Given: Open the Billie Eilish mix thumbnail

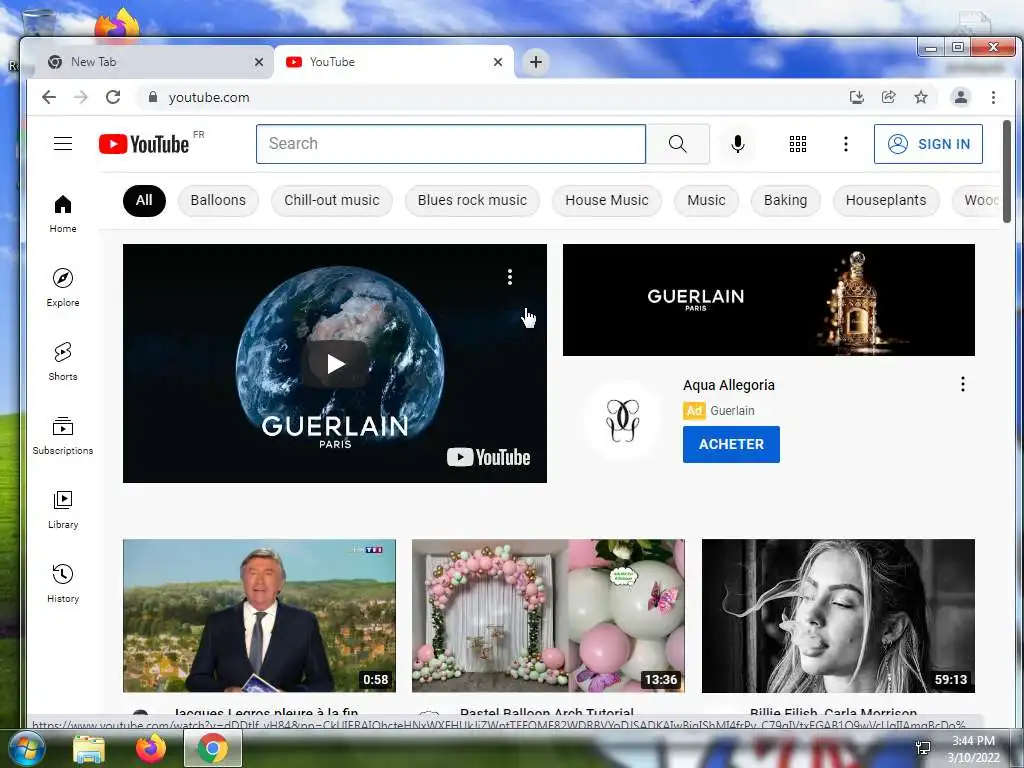Looking at the screenshot, I should (x=838, y=615).
